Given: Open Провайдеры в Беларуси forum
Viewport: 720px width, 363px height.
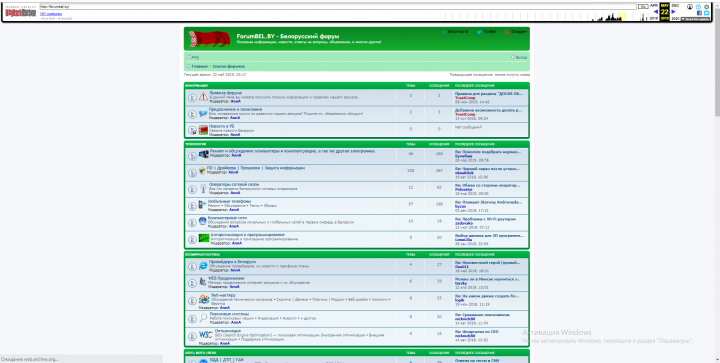Looking at the screenshot, I should 232,262.
